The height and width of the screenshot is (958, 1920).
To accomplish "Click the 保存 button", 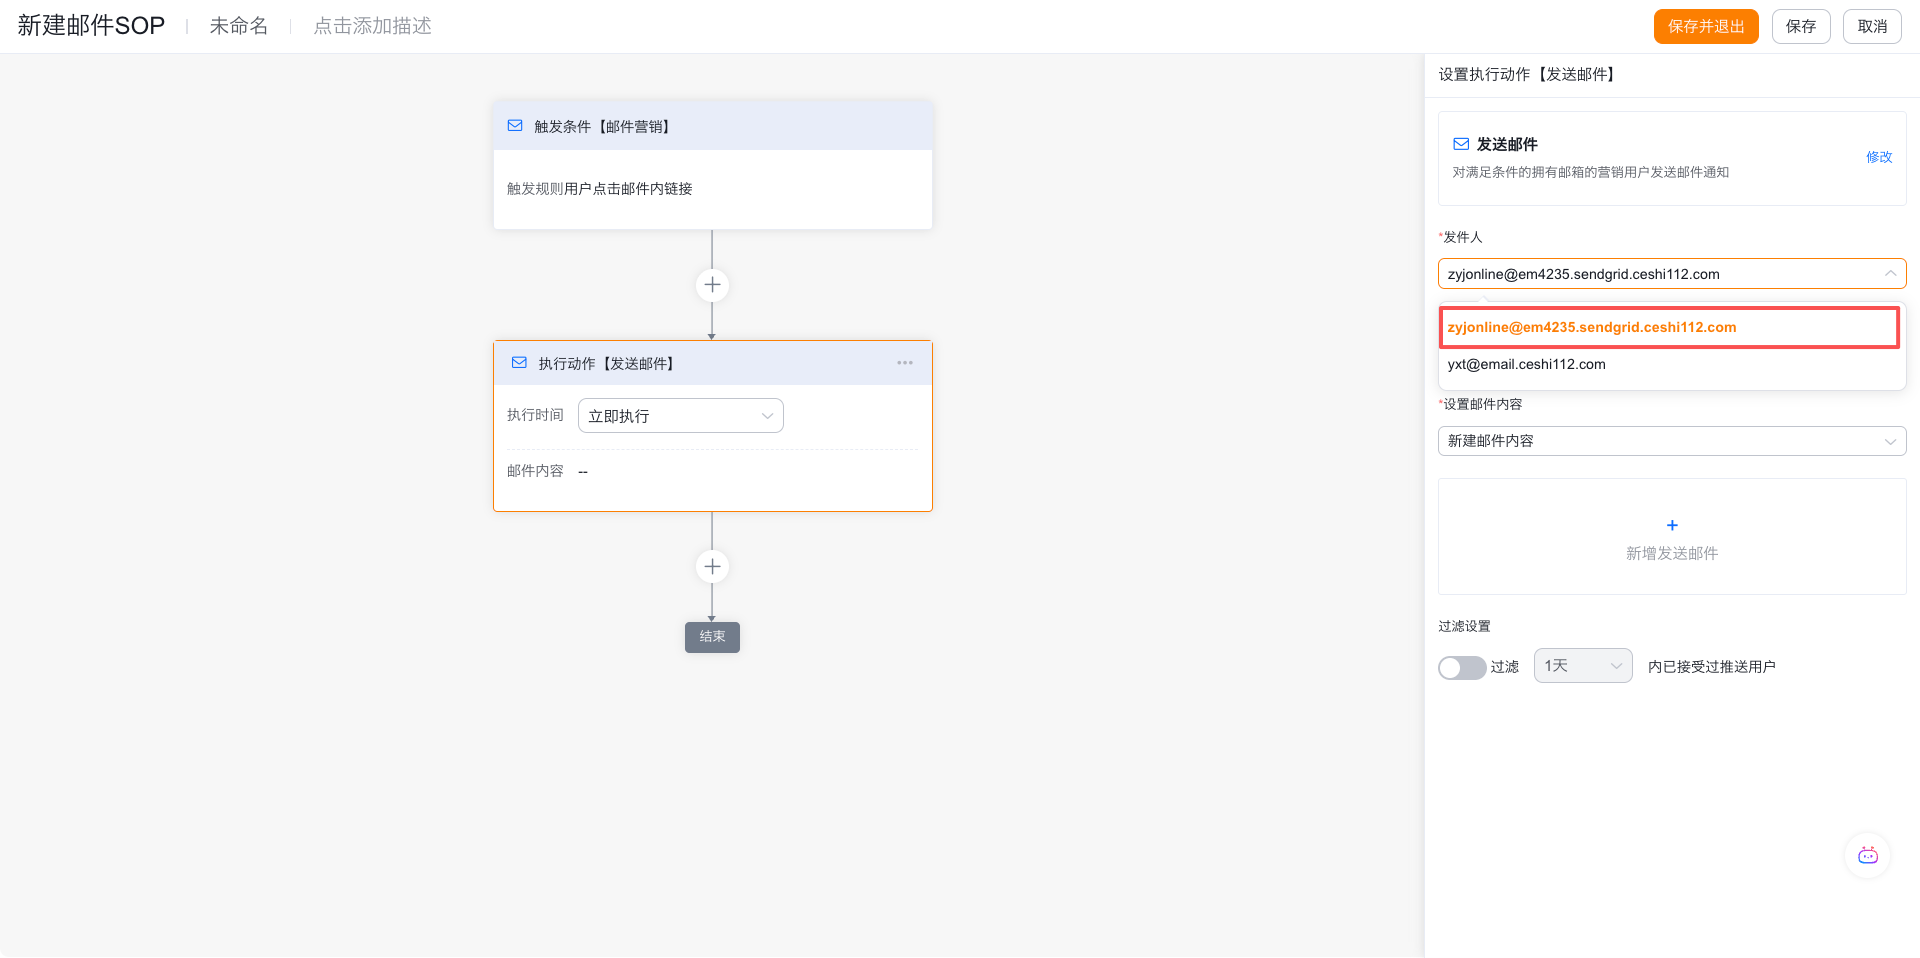I will click(1801, 26).
